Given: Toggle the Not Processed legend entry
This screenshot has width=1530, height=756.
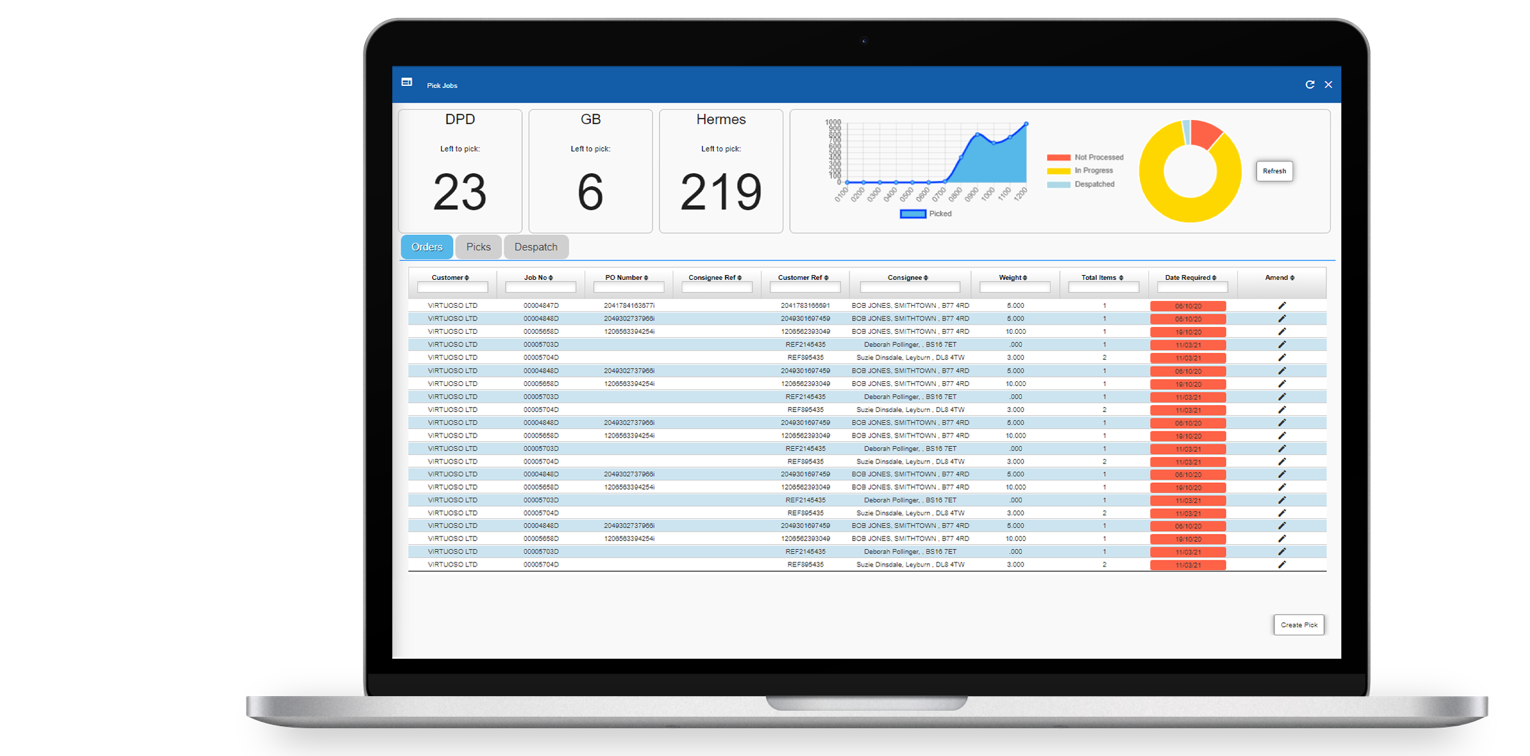Looking at the screenshot, I should pos(1090,156).
